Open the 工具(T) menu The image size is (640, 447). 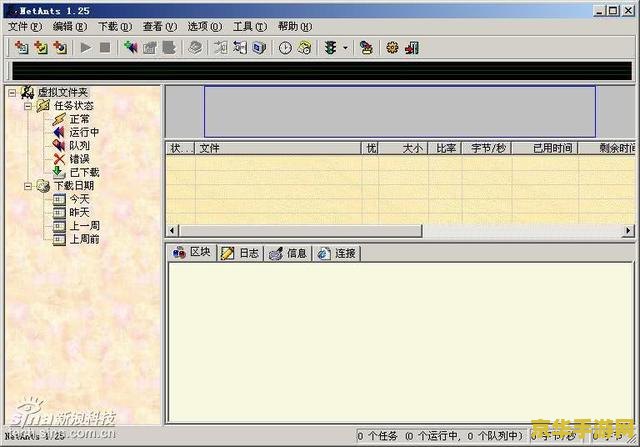(x=249, y=26)
